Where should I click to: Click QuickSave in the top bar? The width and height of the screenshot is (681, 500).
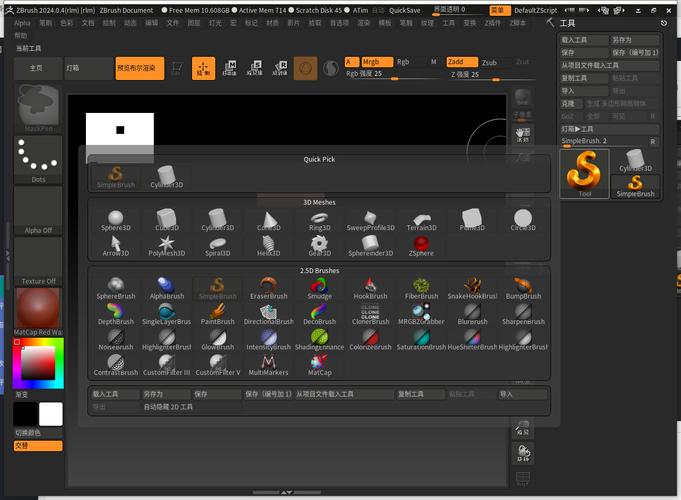tap(404, 10)
